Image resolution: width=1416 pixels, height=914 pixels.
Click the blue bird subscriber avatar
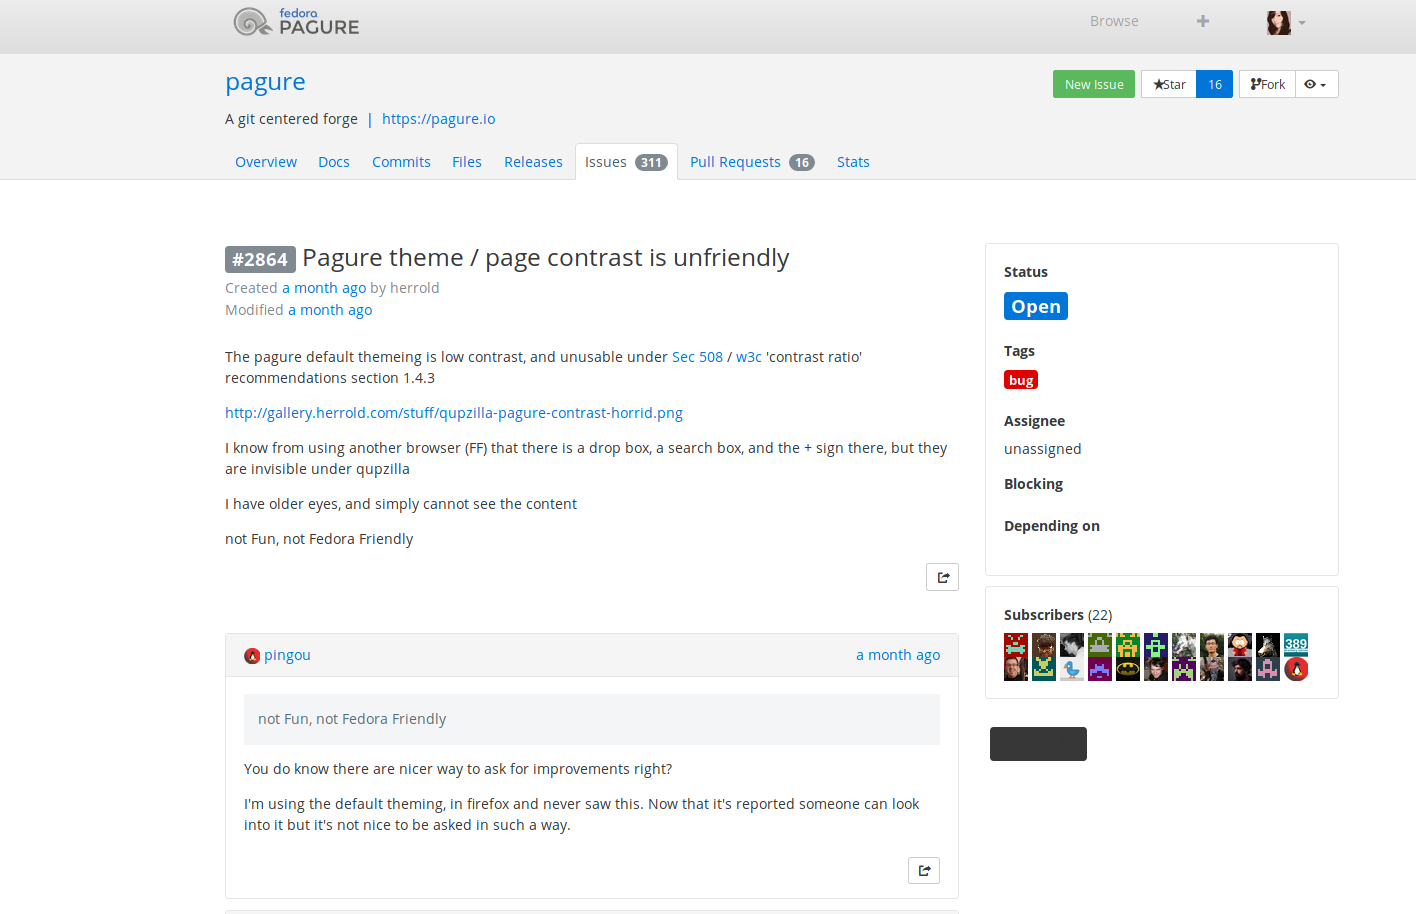click(1072, 669)
